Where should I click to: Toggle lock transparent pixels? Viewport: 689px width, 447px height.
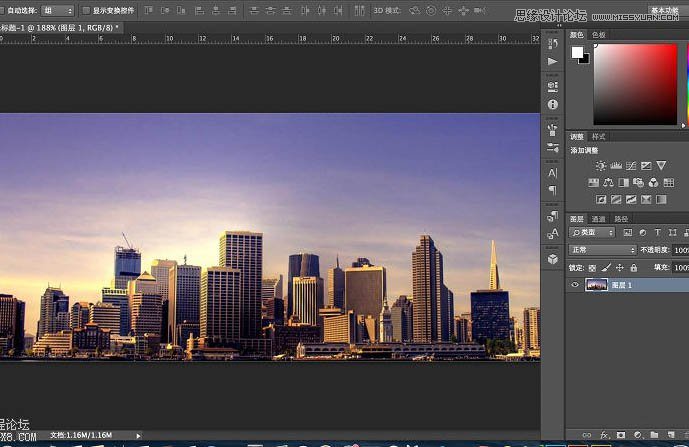point(592,268)
